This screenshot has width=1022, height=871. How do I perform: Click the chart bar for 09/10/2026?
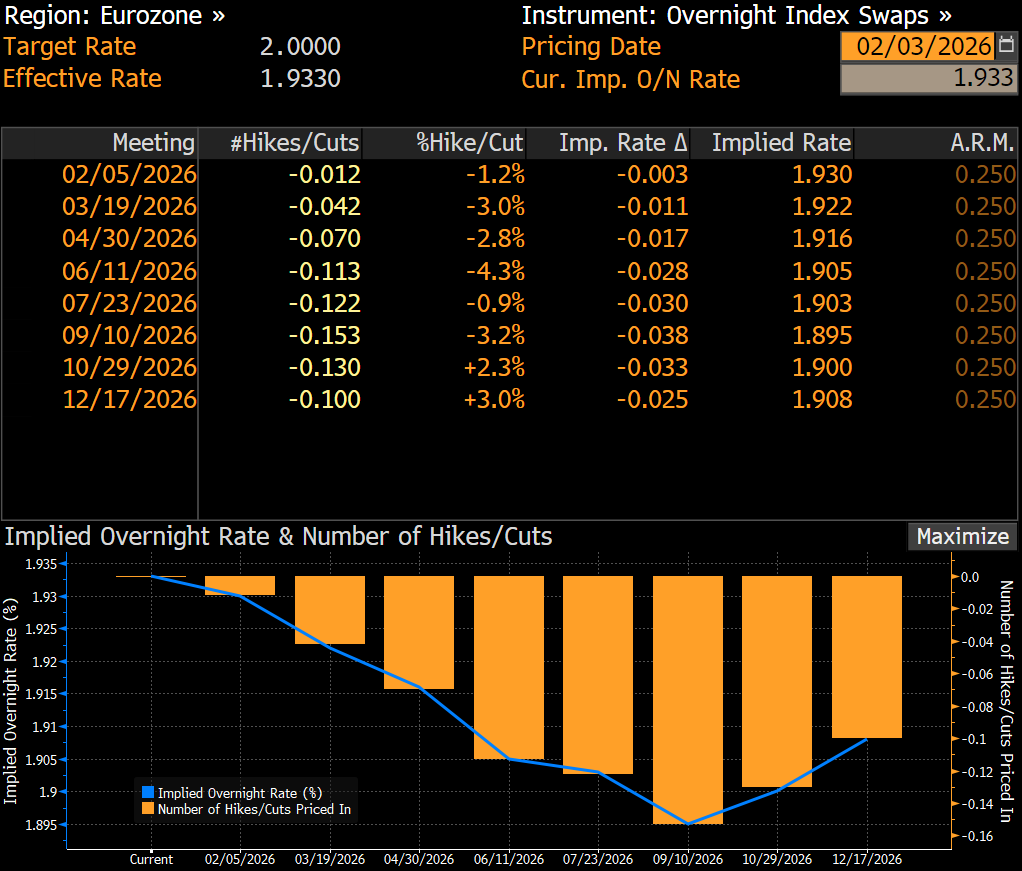(x=688, y=700)
